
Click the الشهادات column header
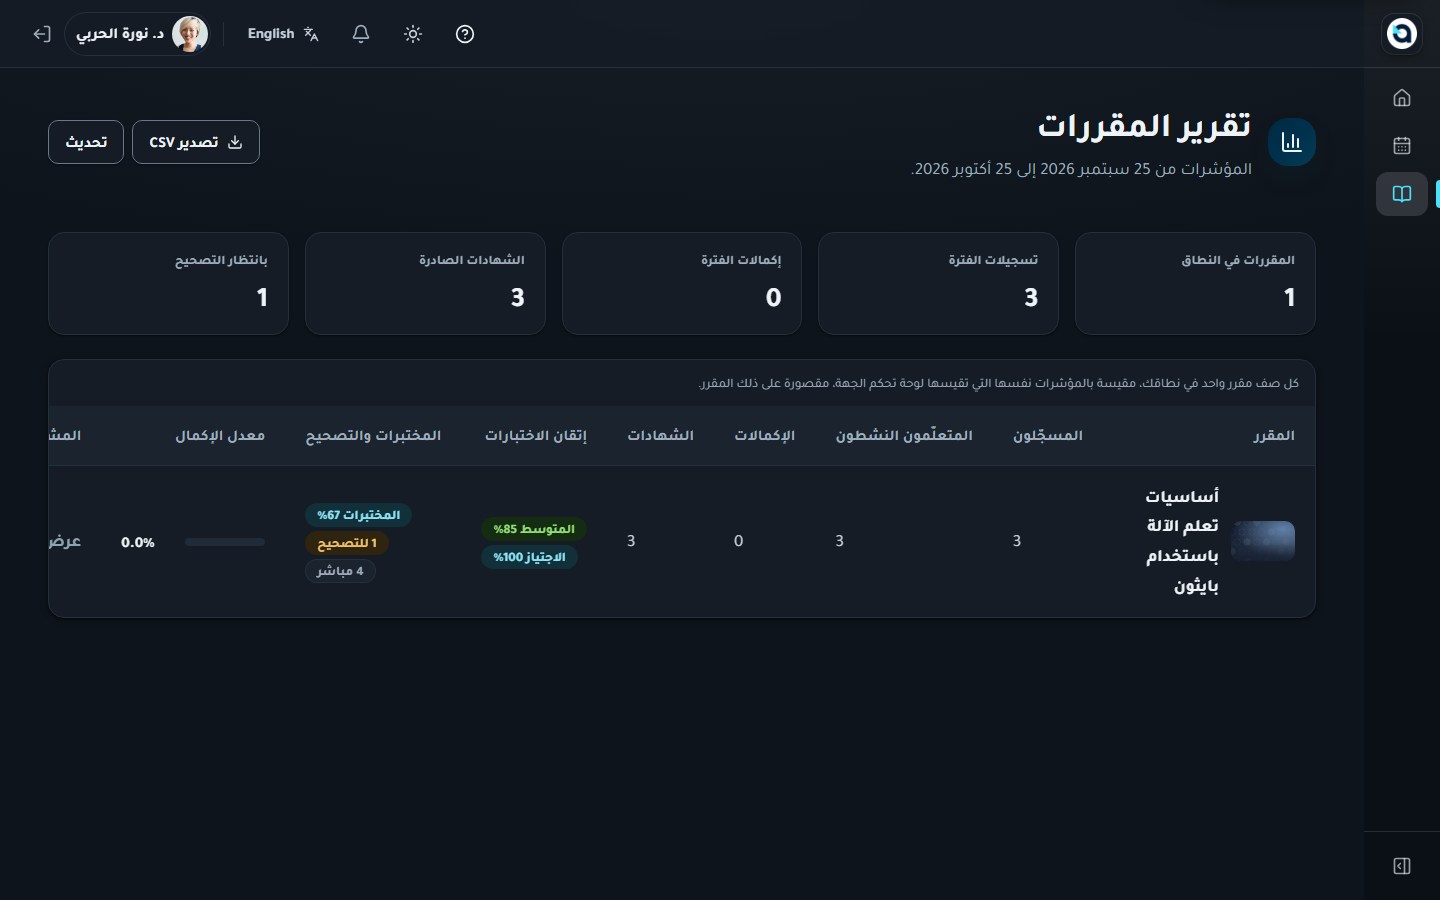(x=661, y=436)
